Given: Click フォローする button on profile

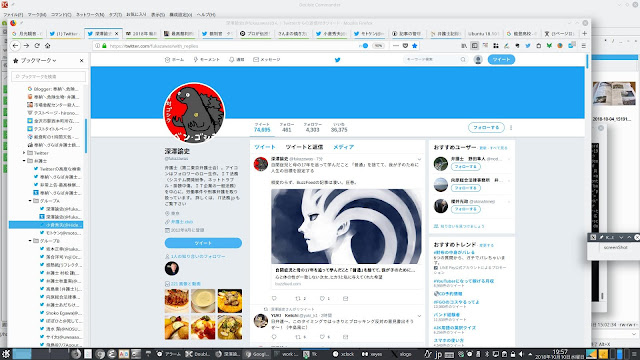Looking at the screenshot, I should click(486, 127).
